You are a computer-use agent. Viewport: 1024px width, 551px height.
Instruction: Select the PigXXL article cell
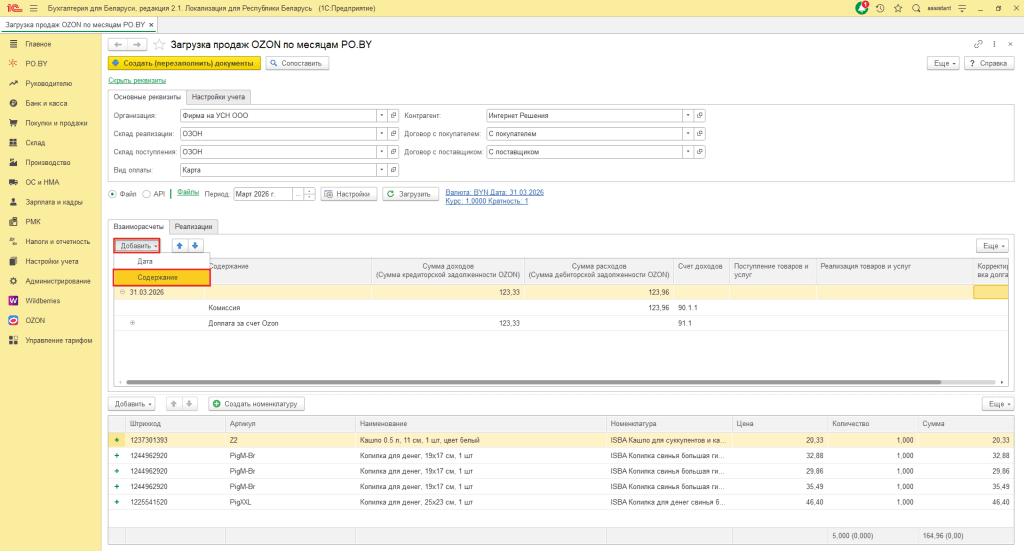(291, 502)
